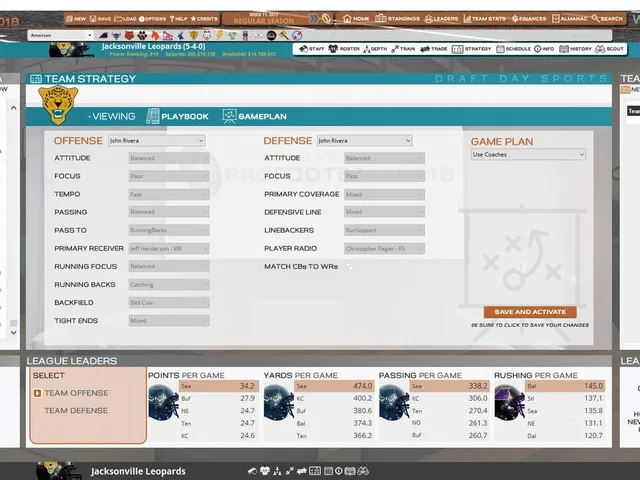
Task: Click the strategy board icon in bottom bar
Action: click(315, 471)
